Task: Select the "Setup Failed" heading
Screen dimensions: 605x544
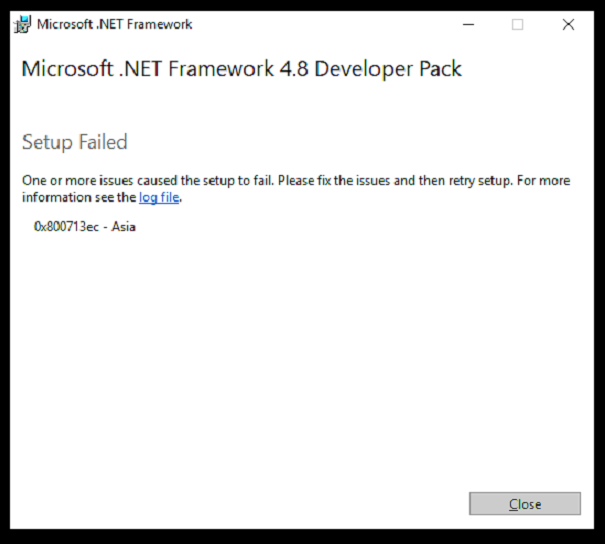Action: 74,142
